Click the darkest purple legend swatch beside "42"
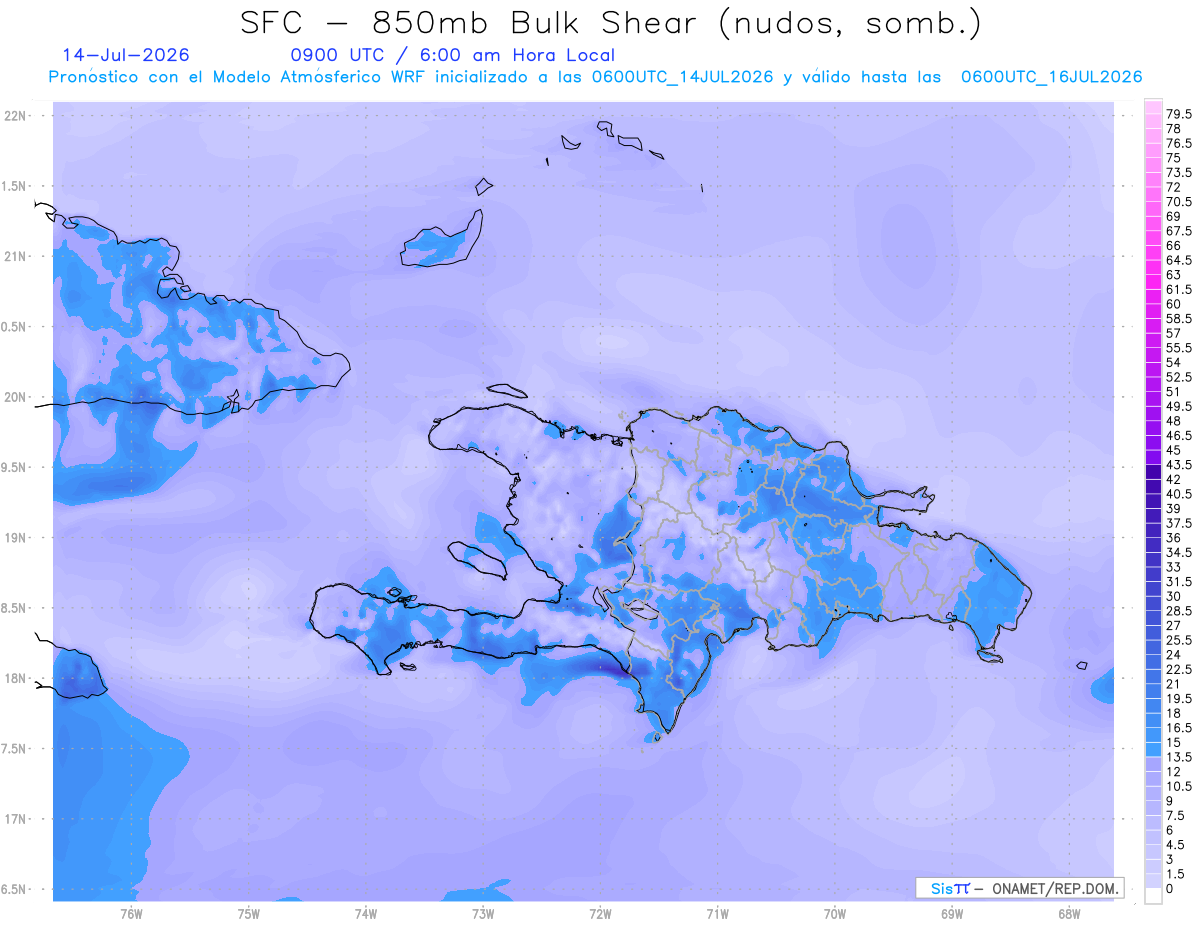1200x927 pixels. click(1153, 472)
